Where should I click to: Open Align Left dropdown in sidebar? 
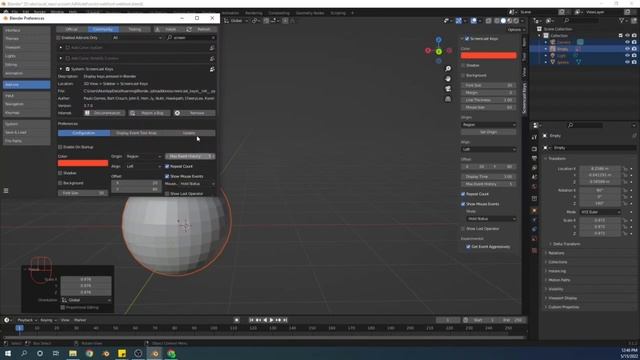[489, 149]
